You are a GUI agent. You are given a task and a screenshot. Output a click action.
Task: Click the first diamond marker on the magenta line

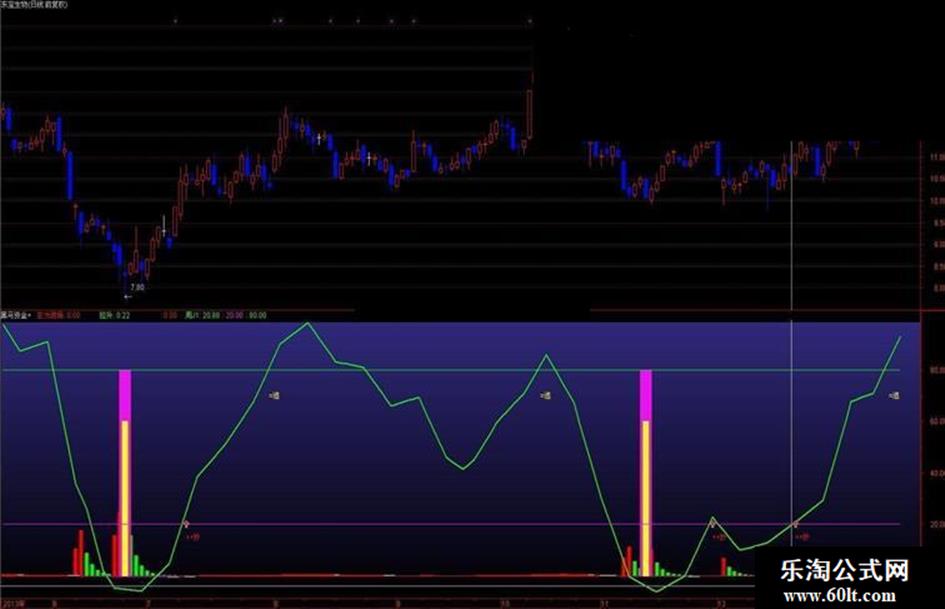coord(185,523)
